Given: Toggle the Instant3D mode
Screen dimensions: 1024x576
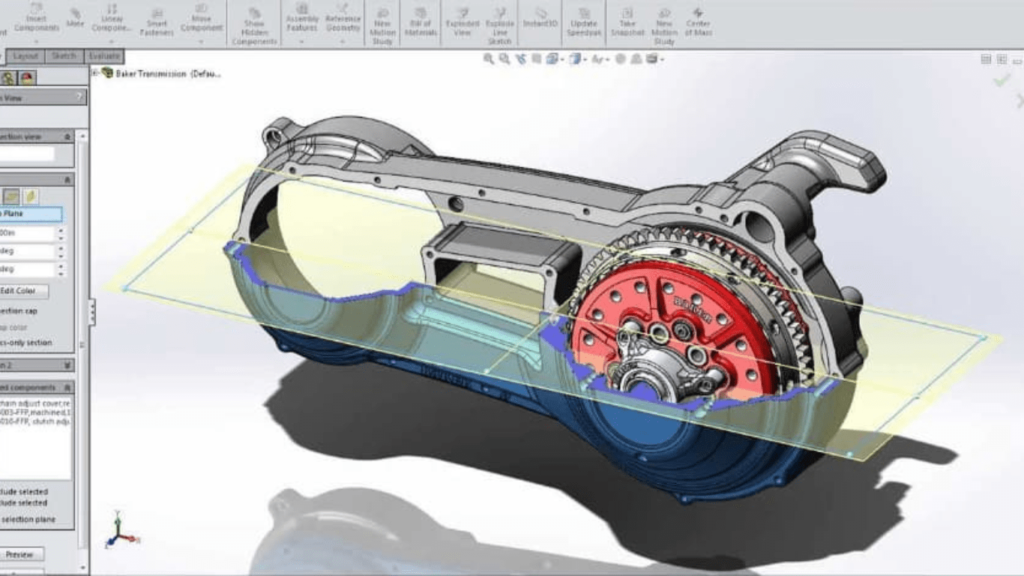Looking at the screenshot, I should (540, 18).
